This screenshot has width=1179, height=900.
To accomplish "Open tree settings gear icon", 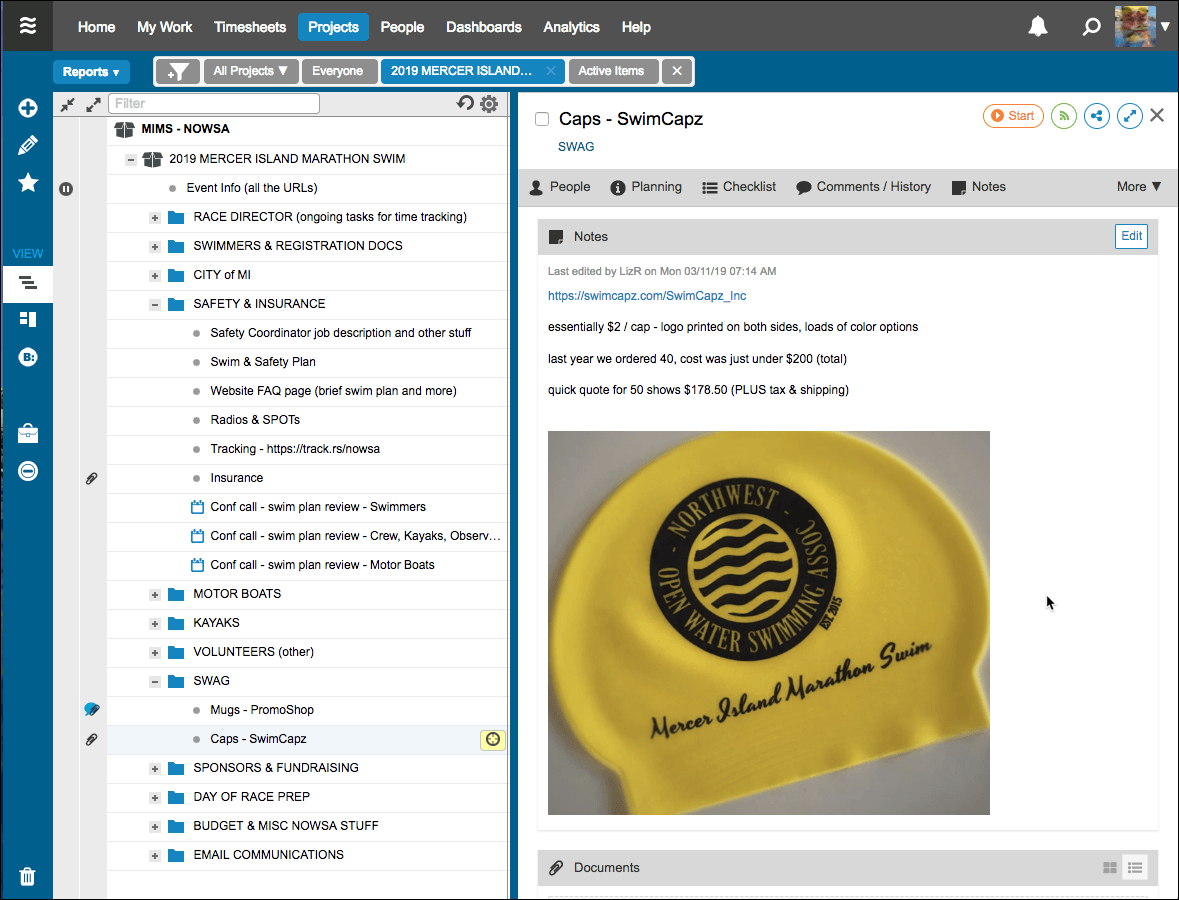I will tap(489, 104).
